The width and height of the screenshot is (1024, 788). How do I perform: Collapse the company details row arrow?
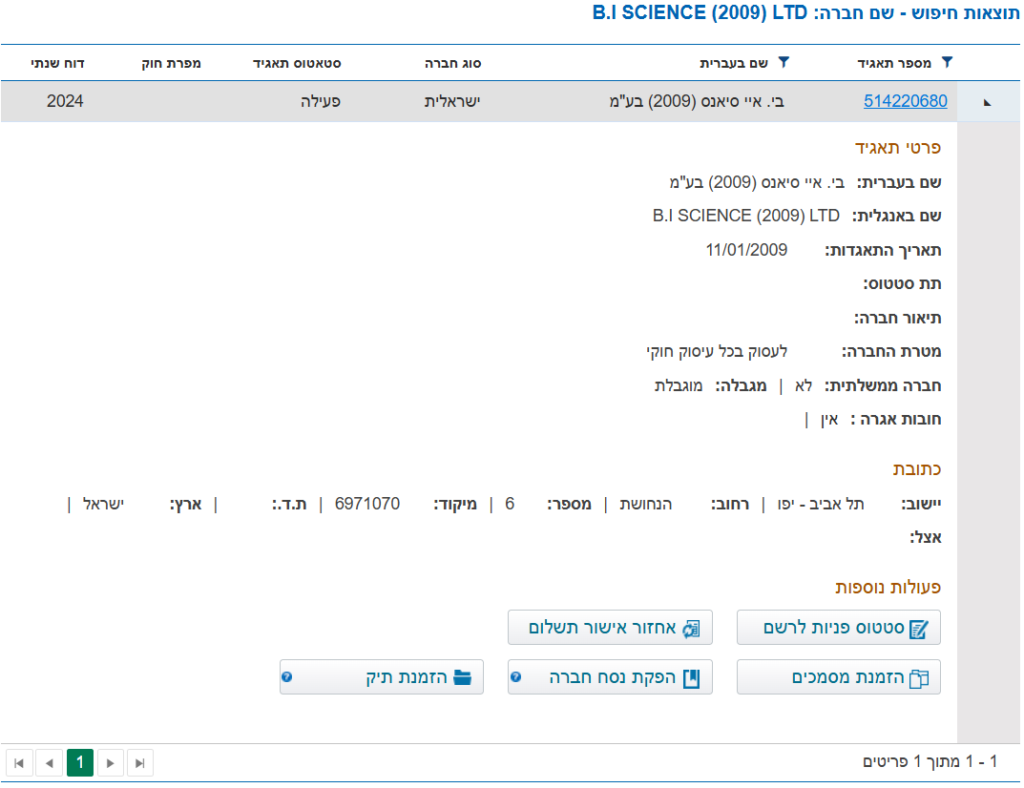(988, 102)
